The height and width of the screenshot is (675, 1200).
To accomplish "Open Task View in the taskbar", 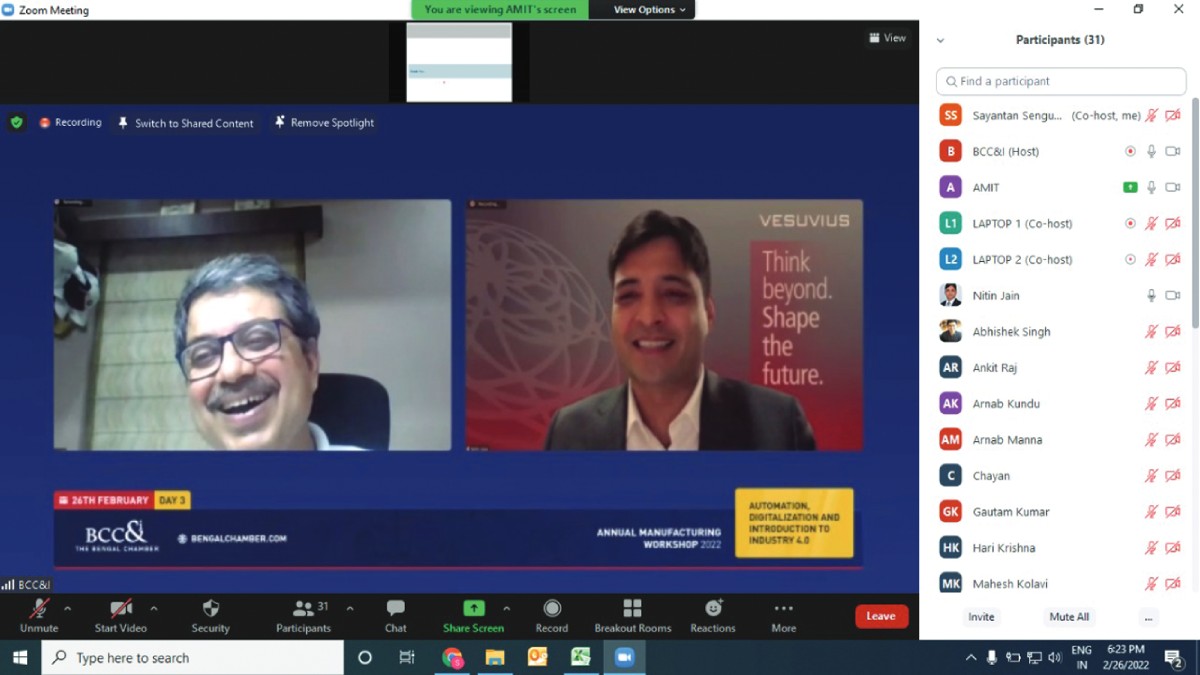I will (407, 657).
